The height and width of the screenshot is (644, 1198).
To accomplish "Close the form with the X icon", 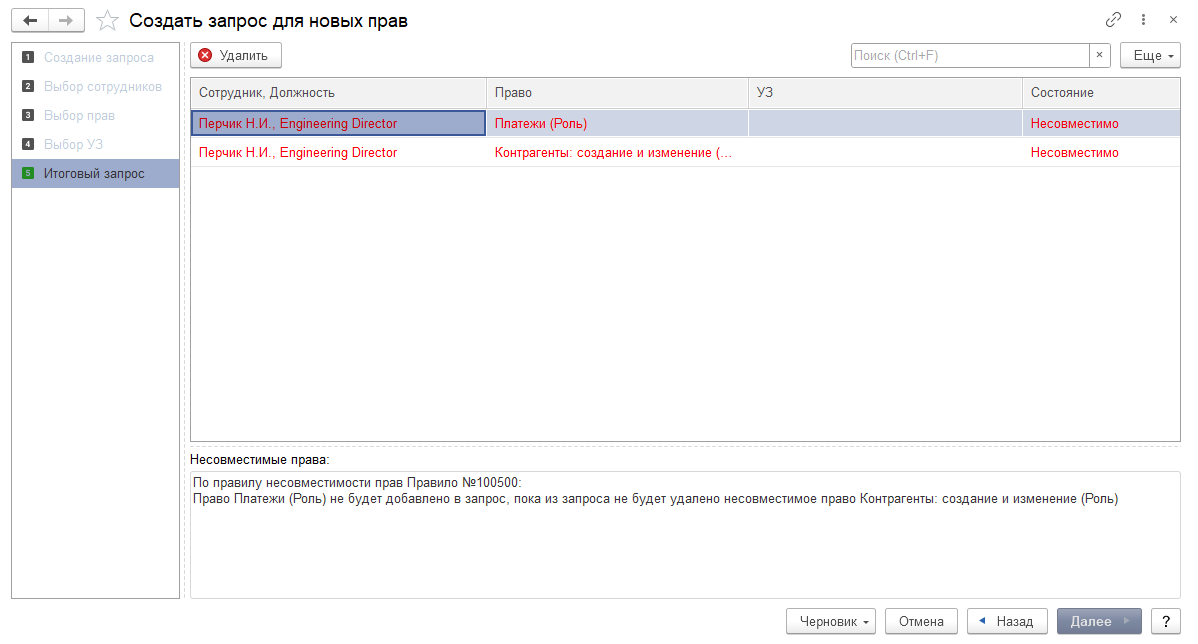I will coord(1173,20).
